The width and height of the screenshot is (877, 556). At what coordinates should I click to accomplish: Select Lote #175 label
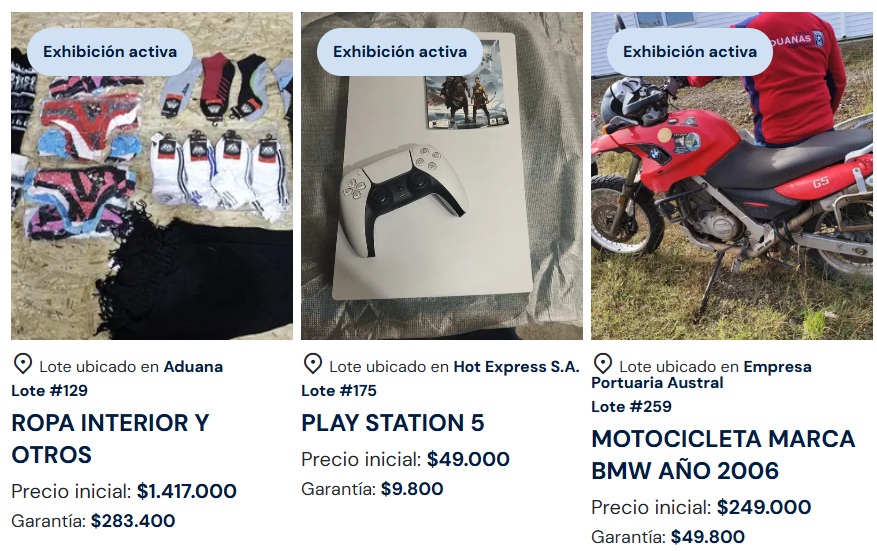pos(339,390)
